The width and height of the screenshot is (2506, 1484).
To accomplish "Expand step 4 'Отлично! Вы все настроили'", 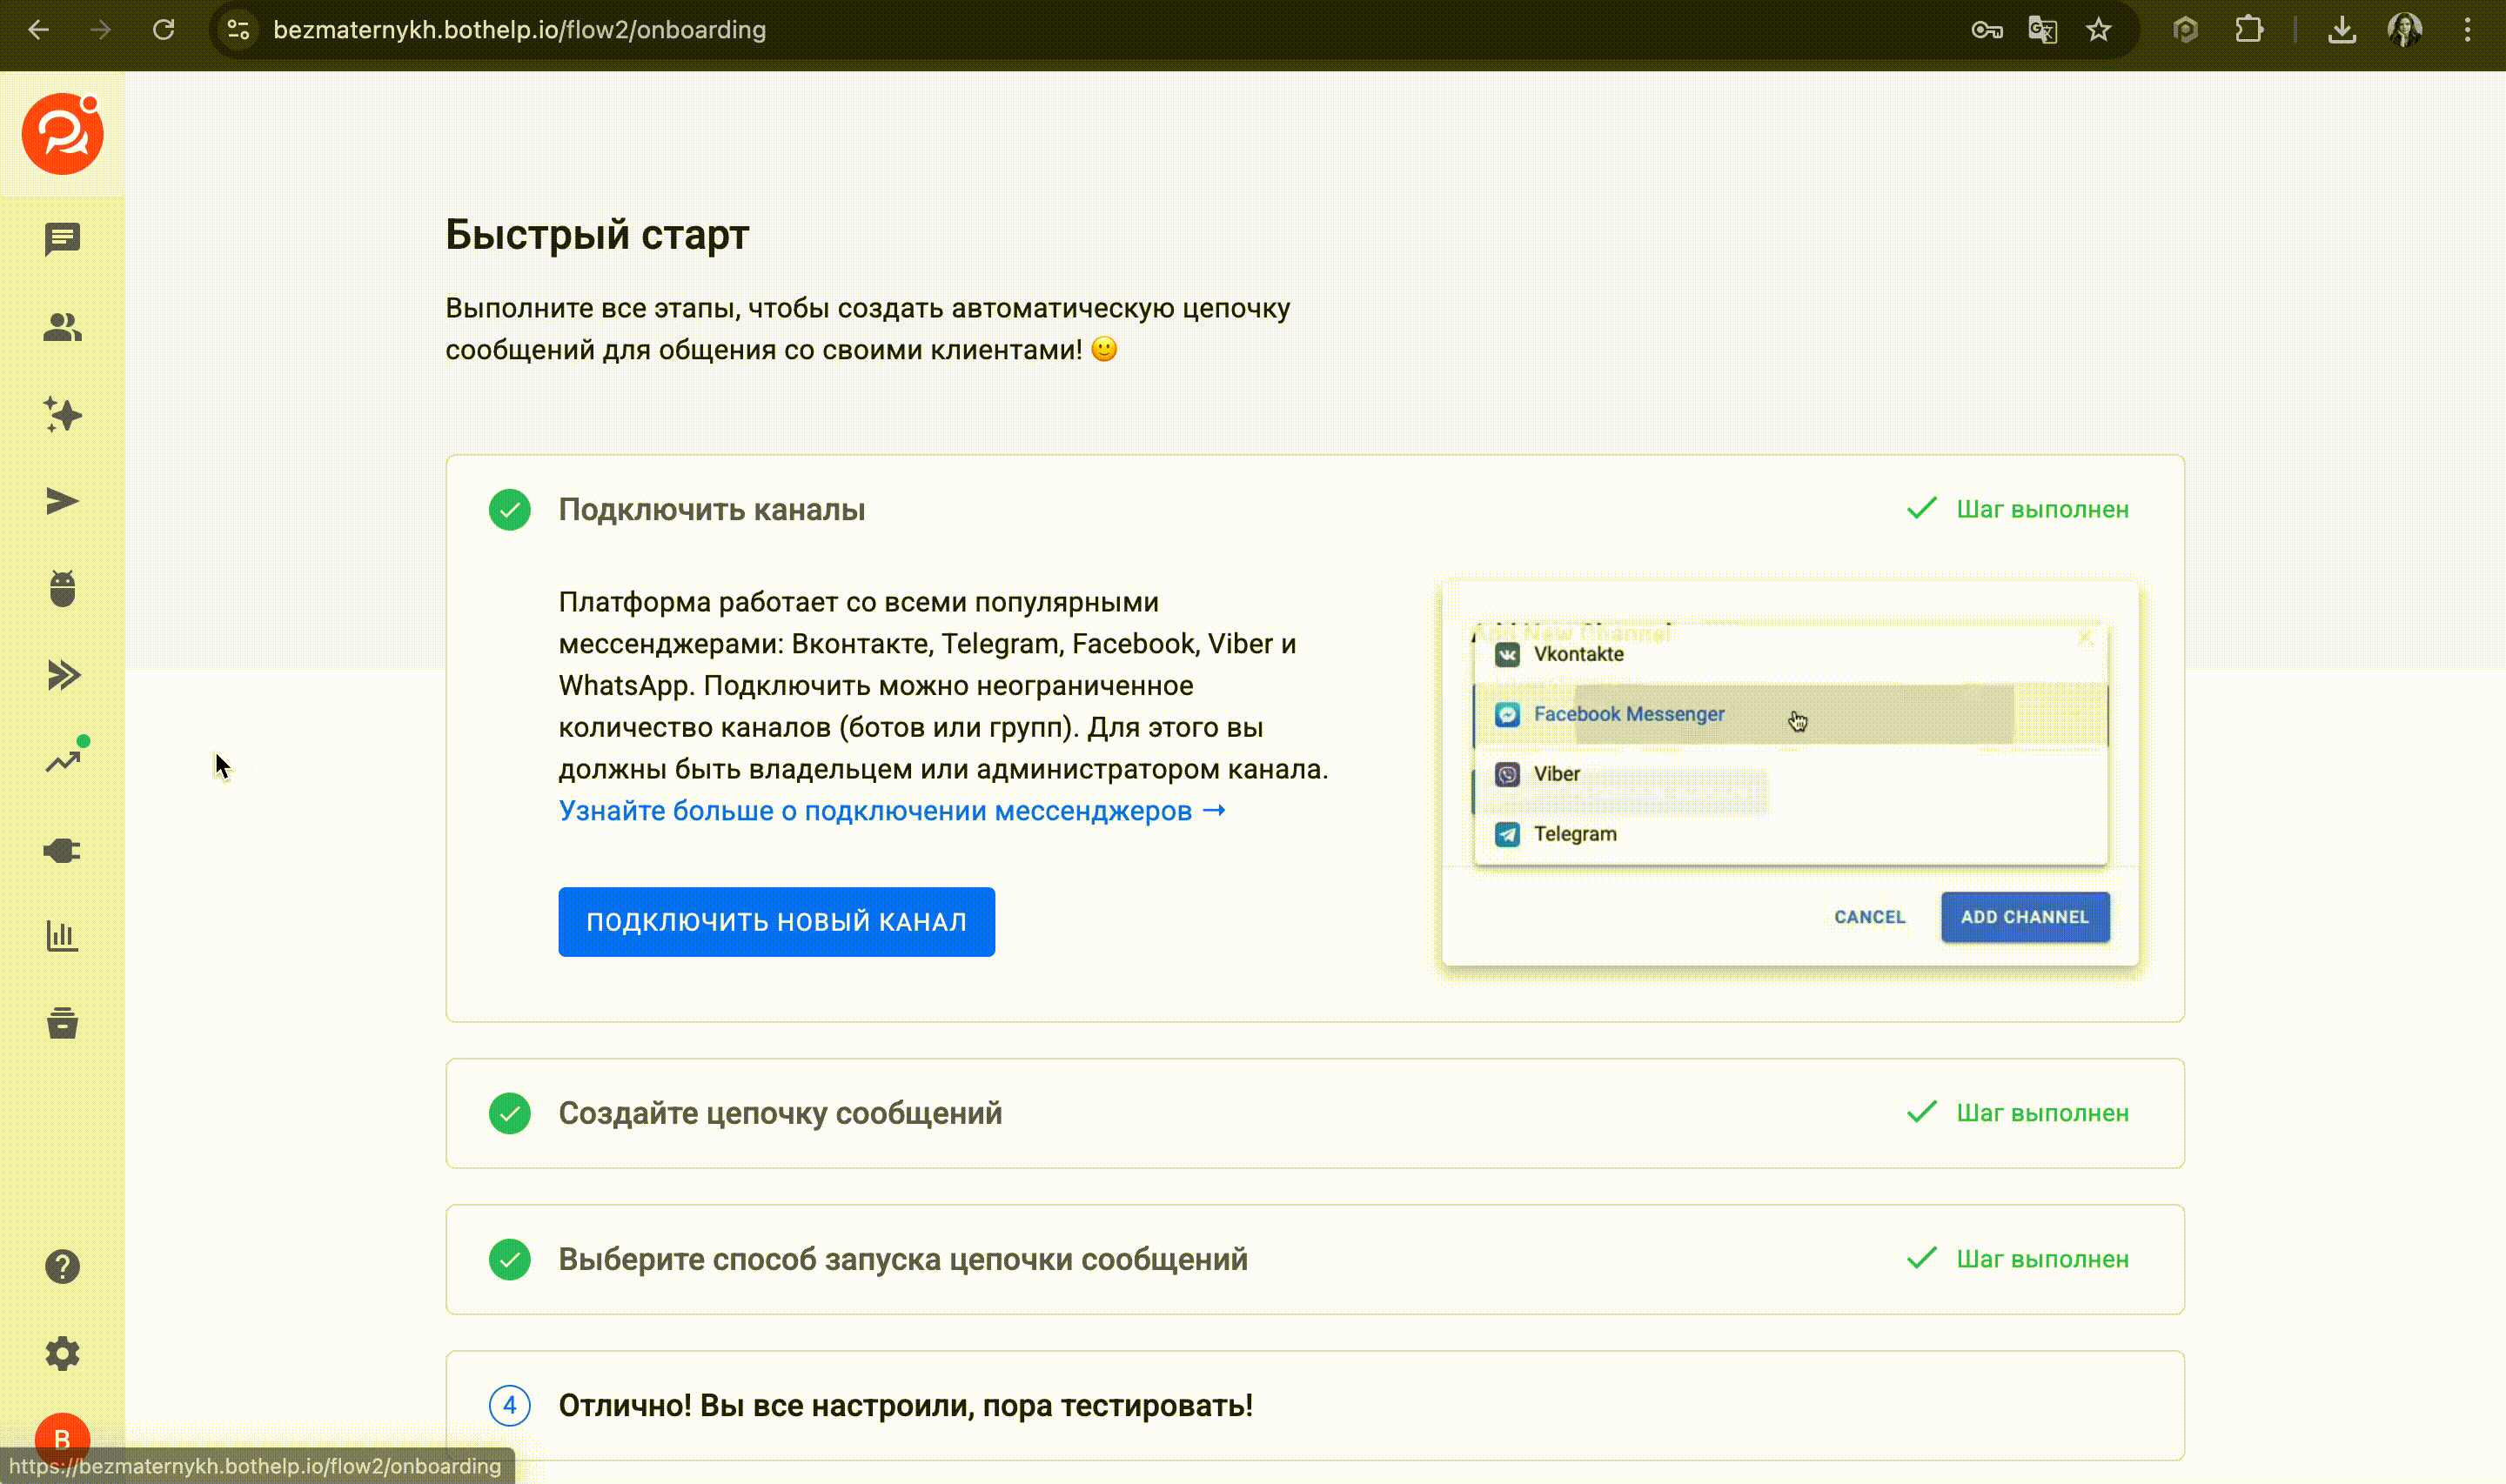I will 905,1405.
